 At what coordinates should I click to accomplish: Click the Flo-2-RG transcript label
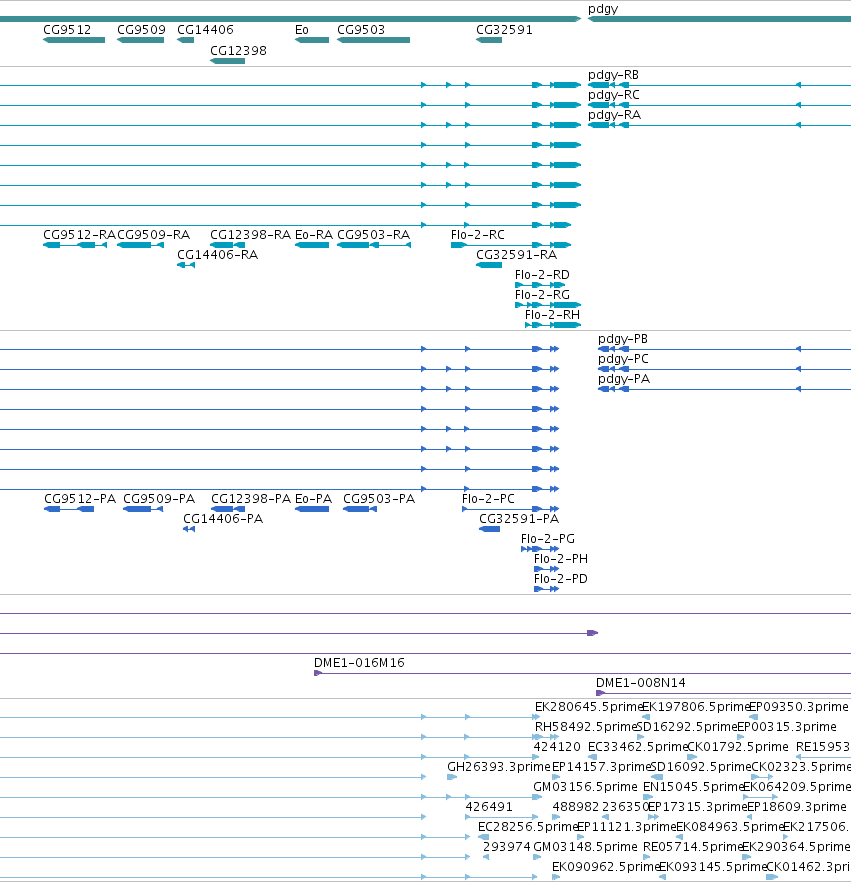tap(542, 295)
